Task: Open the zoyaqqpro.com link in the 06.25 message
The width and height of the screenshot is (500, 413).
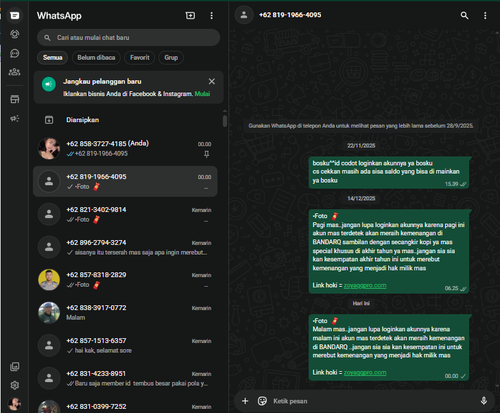Action: 365,286
